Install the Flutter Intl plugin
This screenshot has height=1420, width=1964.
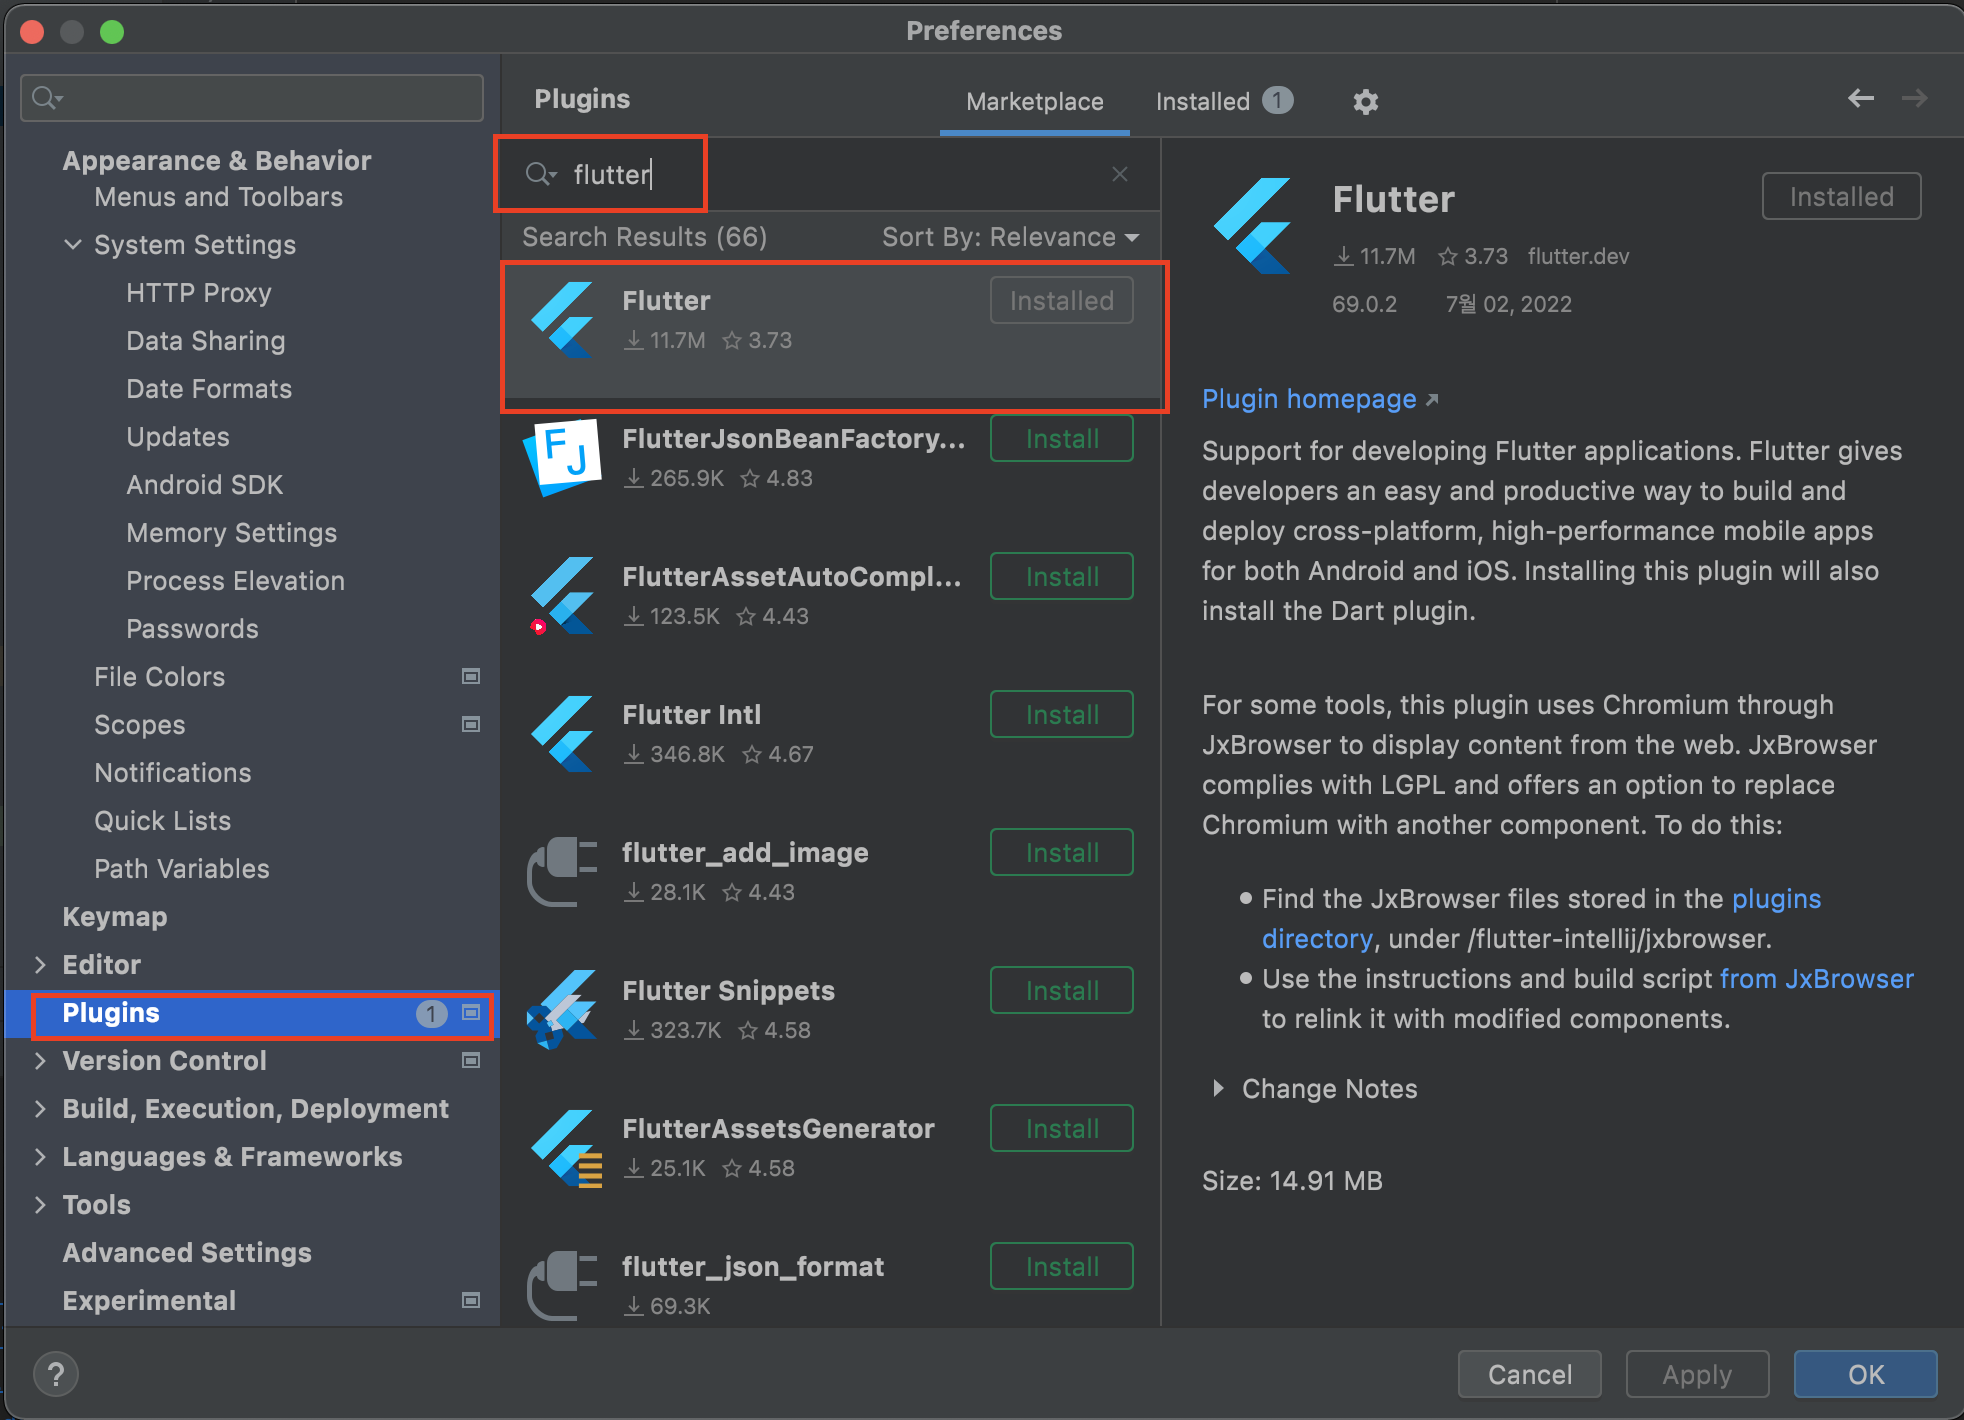click(x=1061, y=715)
